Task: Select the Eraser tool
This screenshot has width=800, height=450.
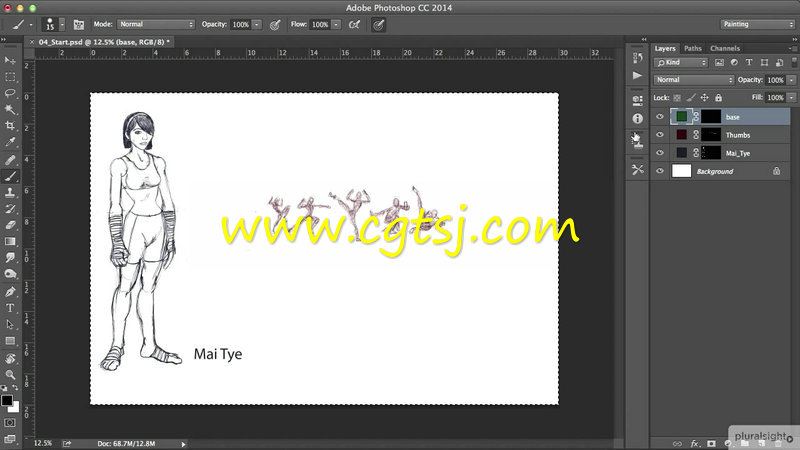Action: tap(10, 225)
